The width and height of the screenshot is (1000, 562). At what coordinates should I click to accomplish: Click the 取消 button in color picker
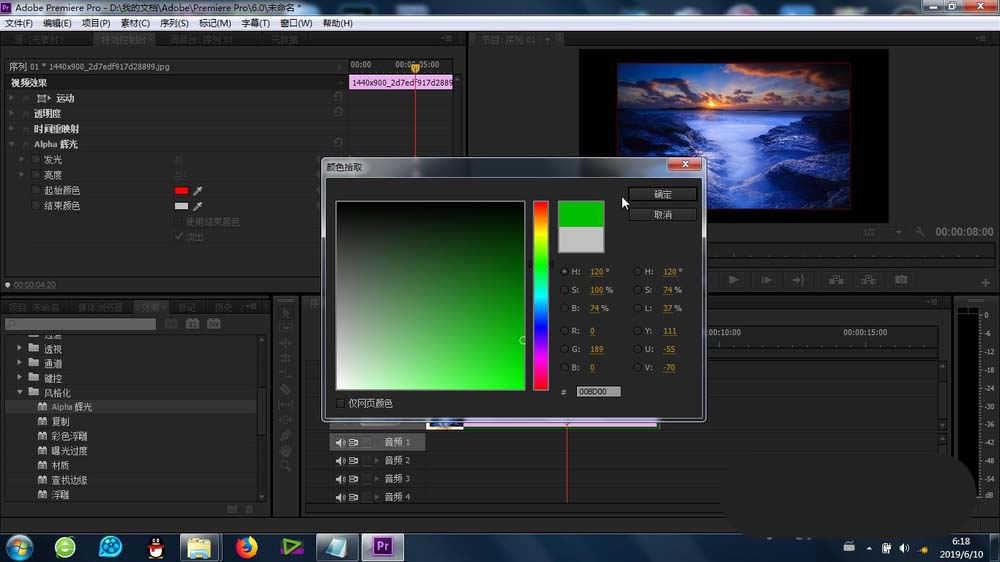point(663,214)
